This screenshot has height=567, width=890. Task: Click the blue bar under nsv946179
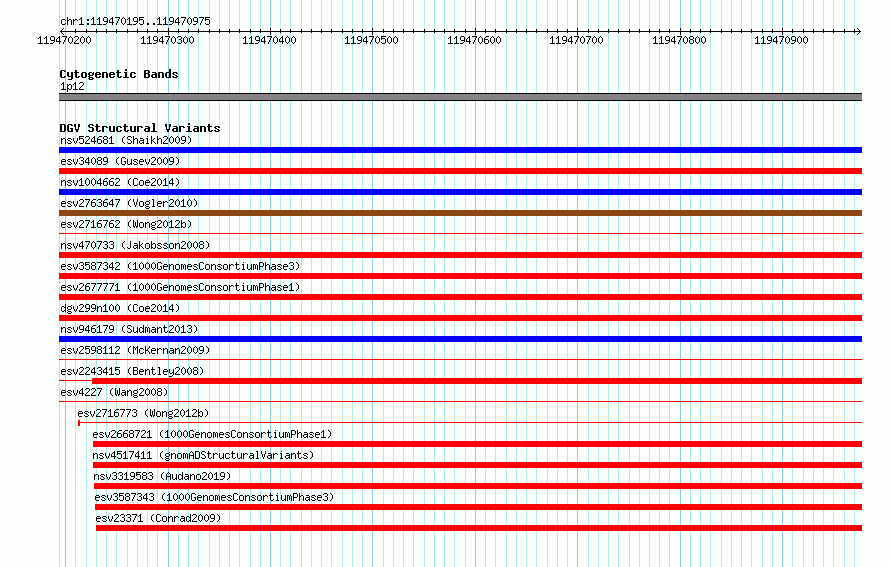460,339
